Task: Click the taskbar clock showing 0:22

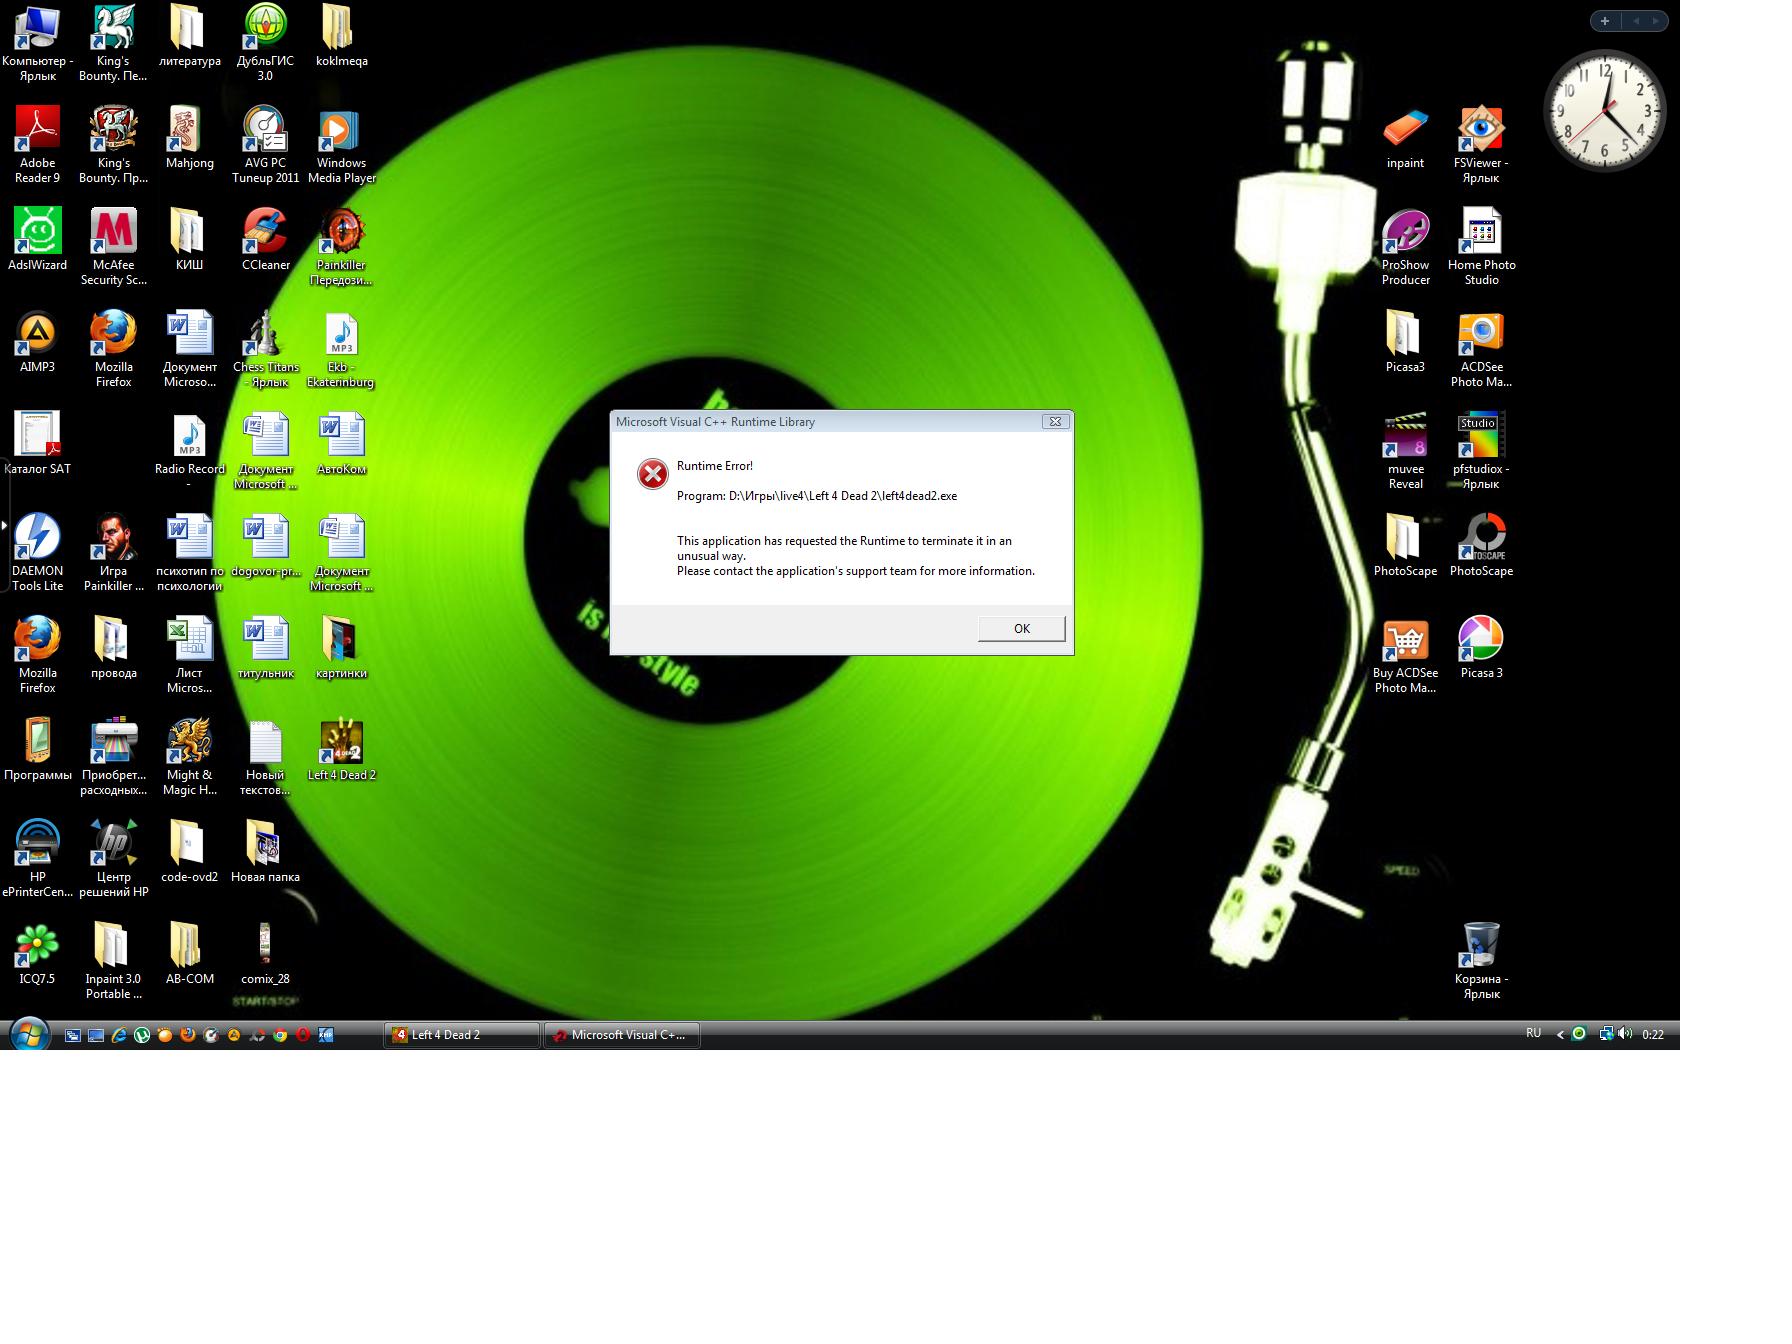Action: (x=1653, y=1035)
